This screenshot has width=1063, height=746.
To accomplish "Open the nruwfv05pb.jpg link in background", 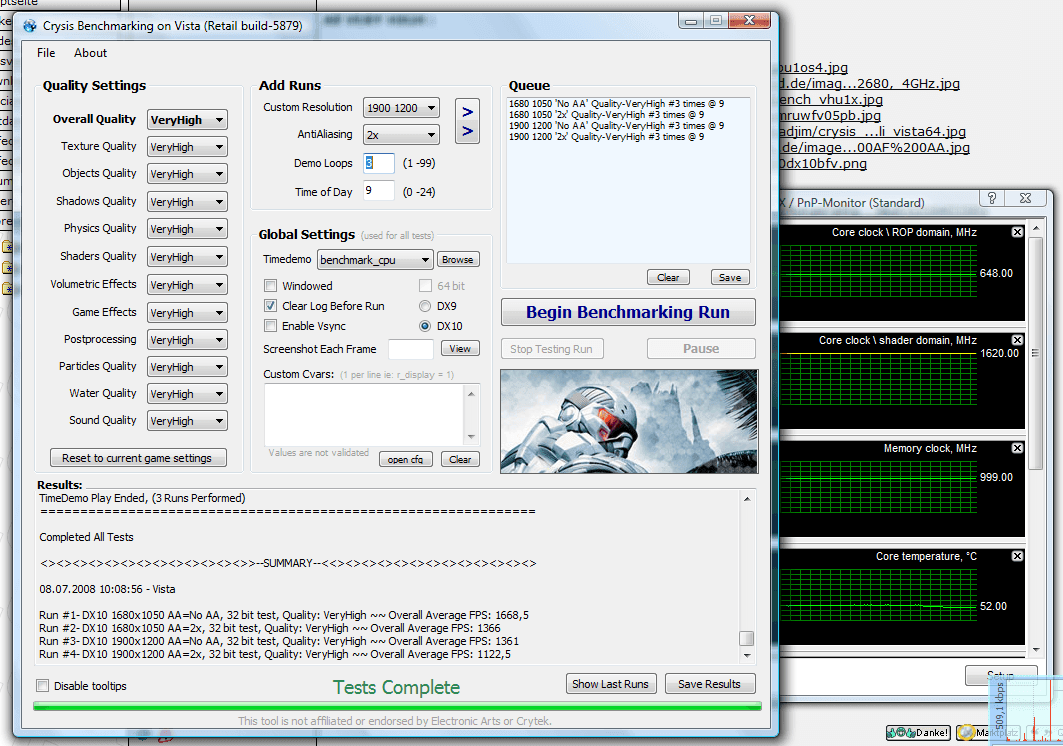I will pyautogui.click(x=830, y=115).
